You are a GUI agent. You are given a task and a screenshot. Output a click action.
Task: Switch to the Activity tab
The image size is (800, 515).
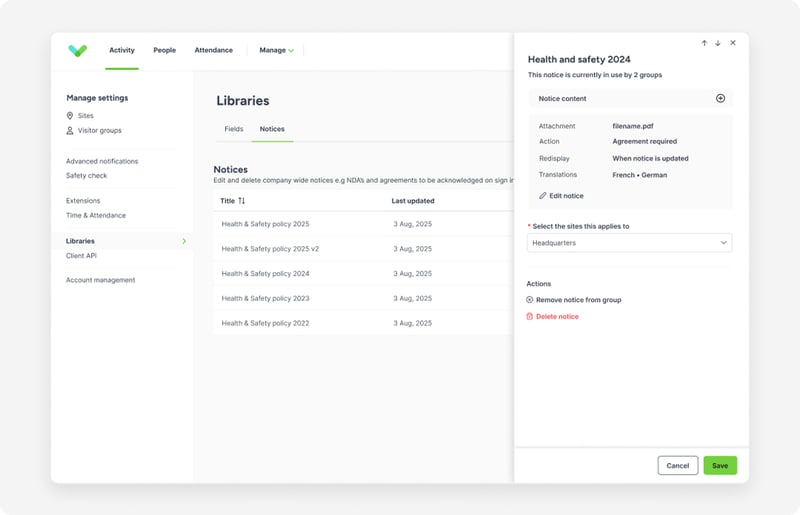tap(122, 50)
